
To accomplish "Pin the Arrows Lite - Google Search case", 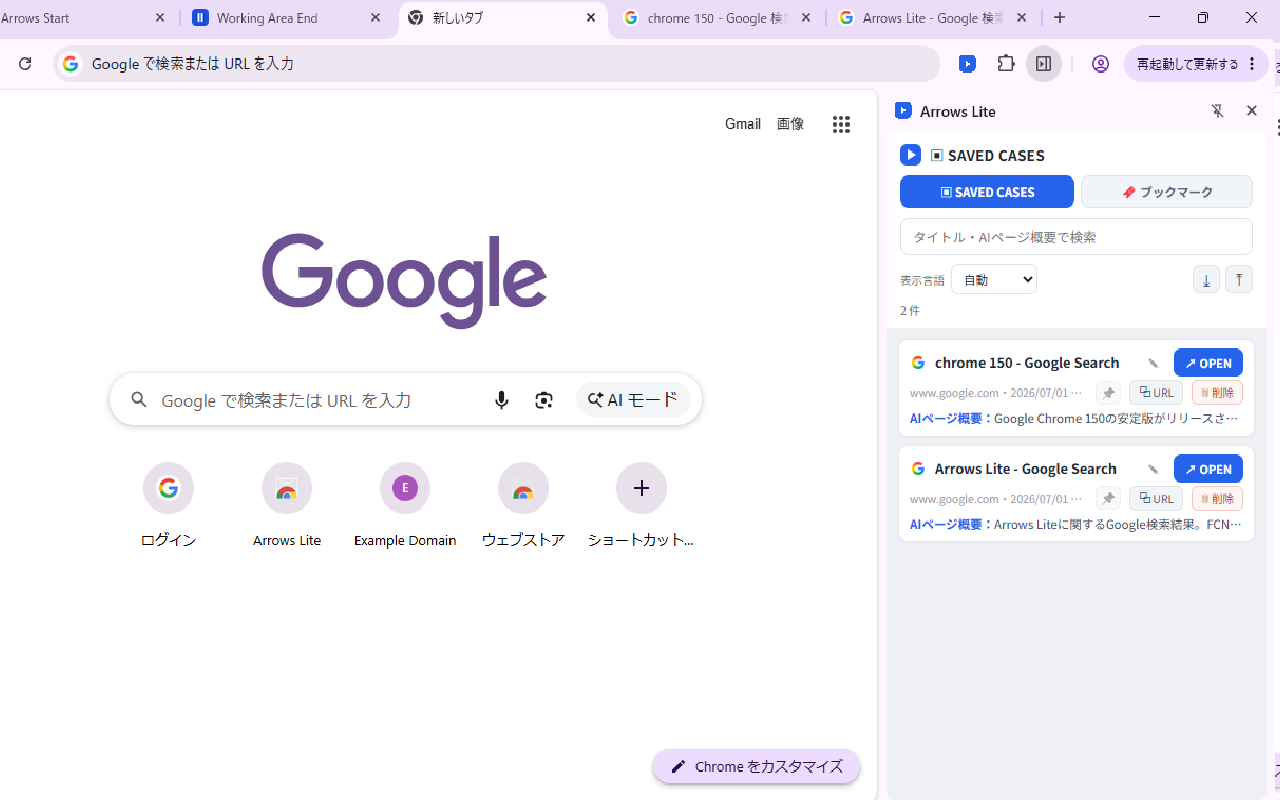I will tap(1108, 499).
